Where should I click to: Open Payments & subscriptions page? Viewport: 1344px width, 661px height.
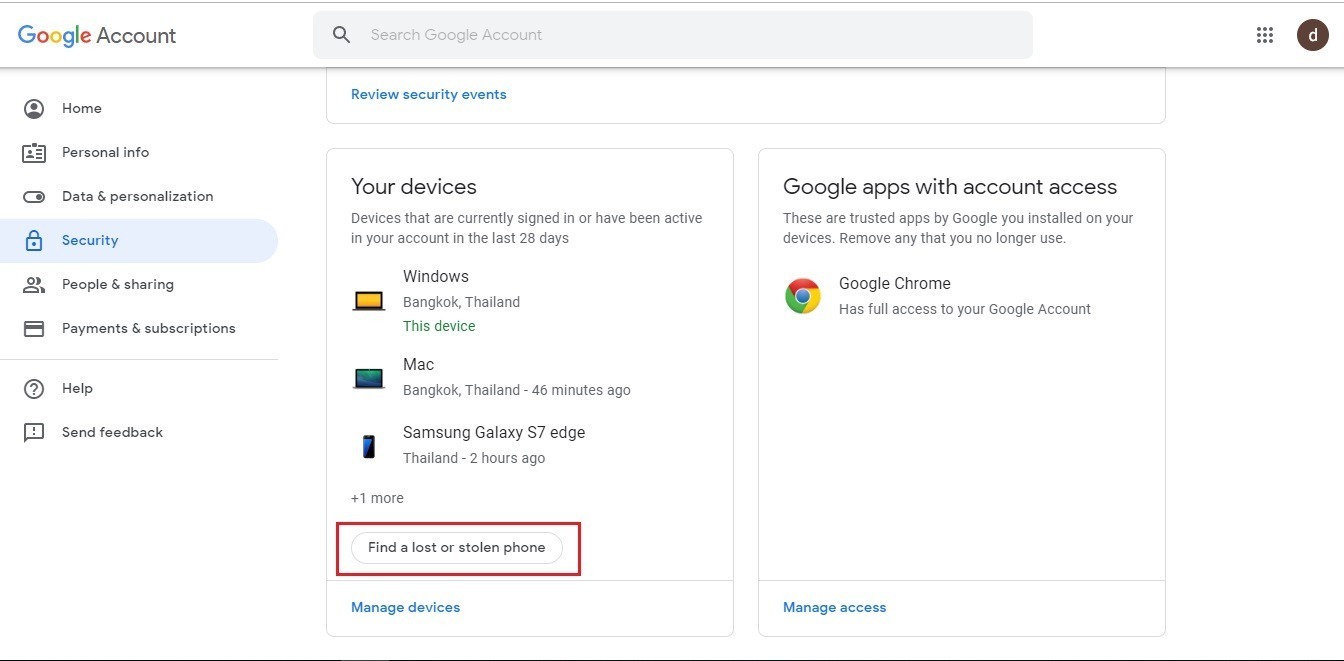click(x=148, y=328)
